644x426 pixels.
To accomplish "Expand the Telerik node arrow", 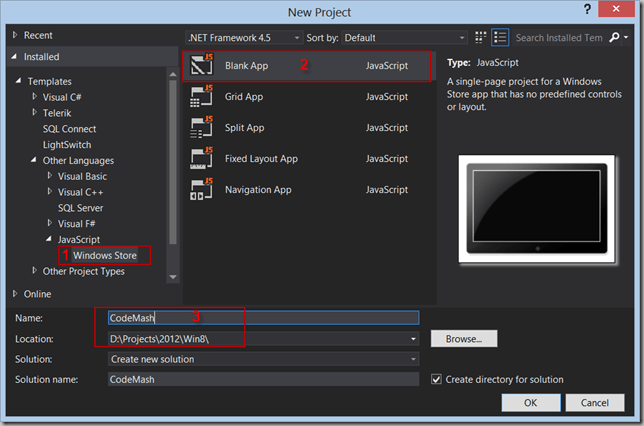I will [34, 112].
